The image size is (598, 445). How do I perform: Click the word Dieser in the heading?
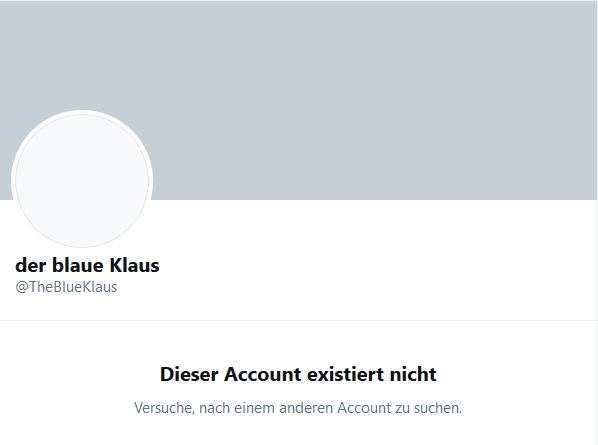click(x=189, y=374)
